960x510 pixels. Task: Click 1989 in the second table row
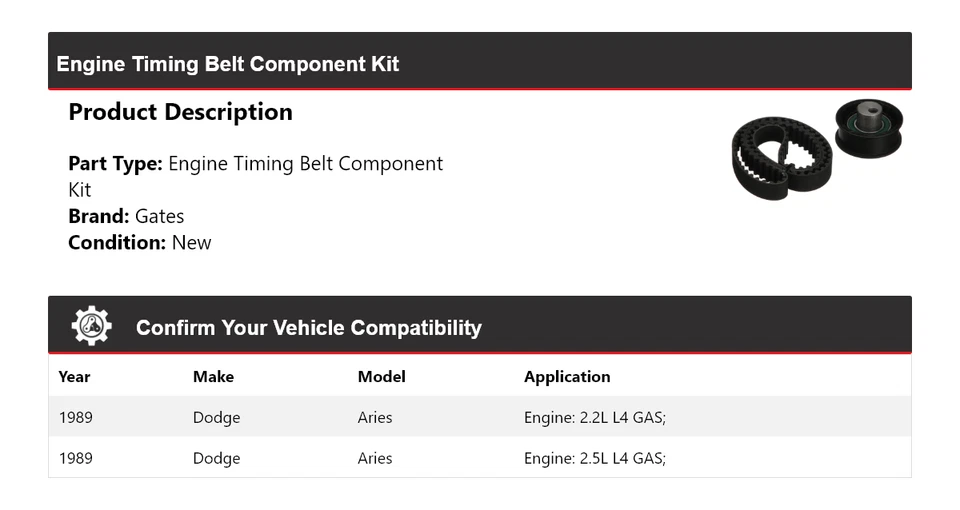coord(75,458)
